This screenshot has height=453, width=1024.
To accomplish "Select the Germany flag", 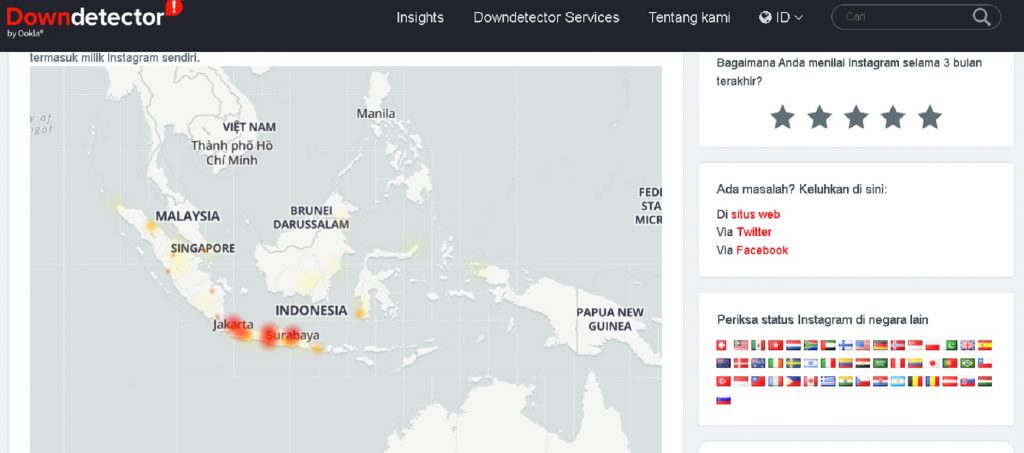I will click(x=880, y=345).
